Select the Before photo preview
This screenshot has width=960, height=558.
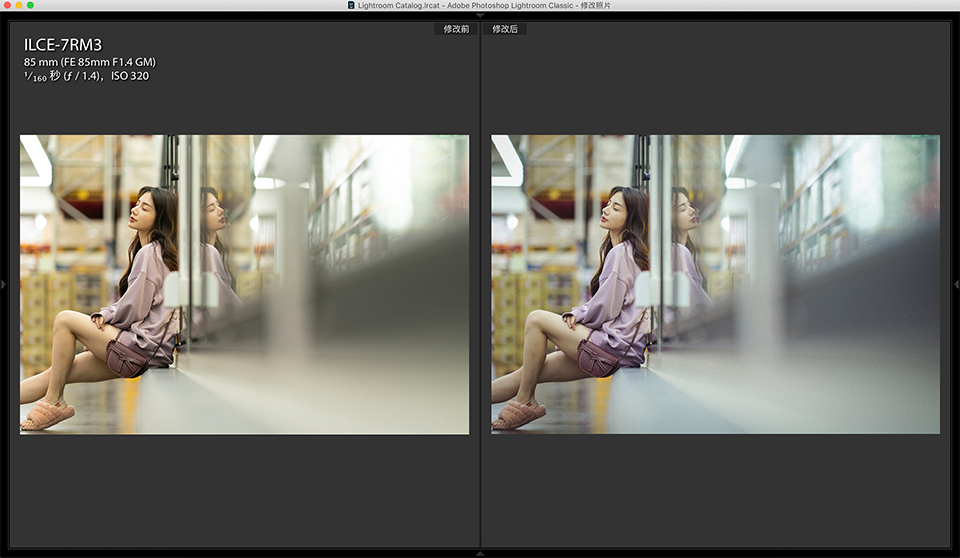244,284
